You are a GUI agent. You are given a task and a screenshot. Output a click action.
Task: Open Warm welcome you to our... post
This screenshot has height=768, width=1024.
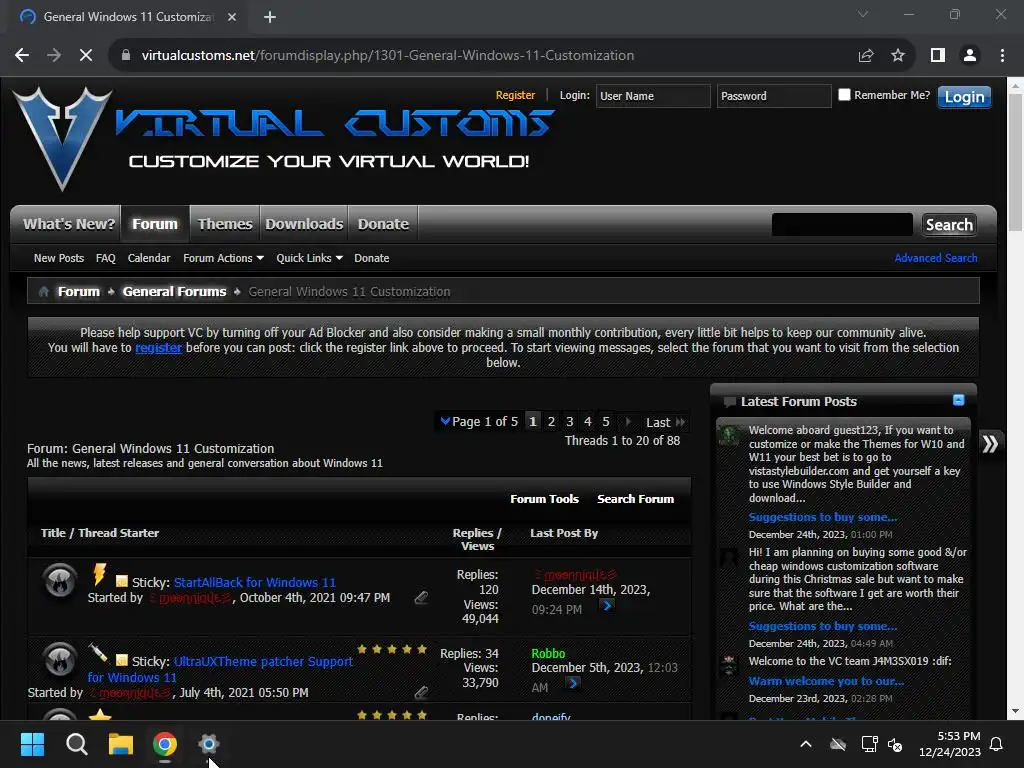point(825,681)
